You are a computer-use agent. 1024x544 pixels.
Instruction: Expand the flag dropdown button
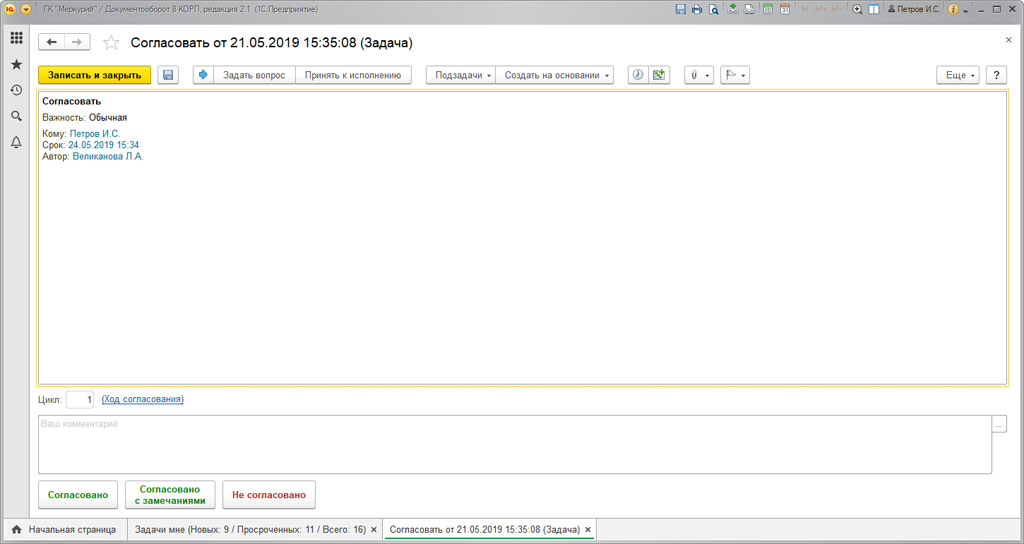(x=735, y=75)
